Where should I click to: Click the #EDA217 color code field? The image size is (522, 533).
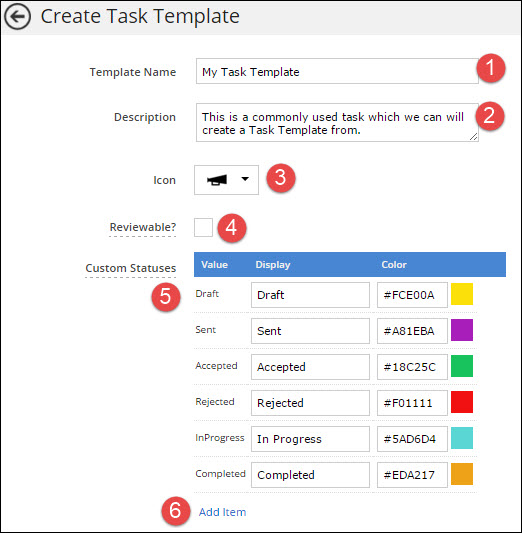[x=412, y=475]
